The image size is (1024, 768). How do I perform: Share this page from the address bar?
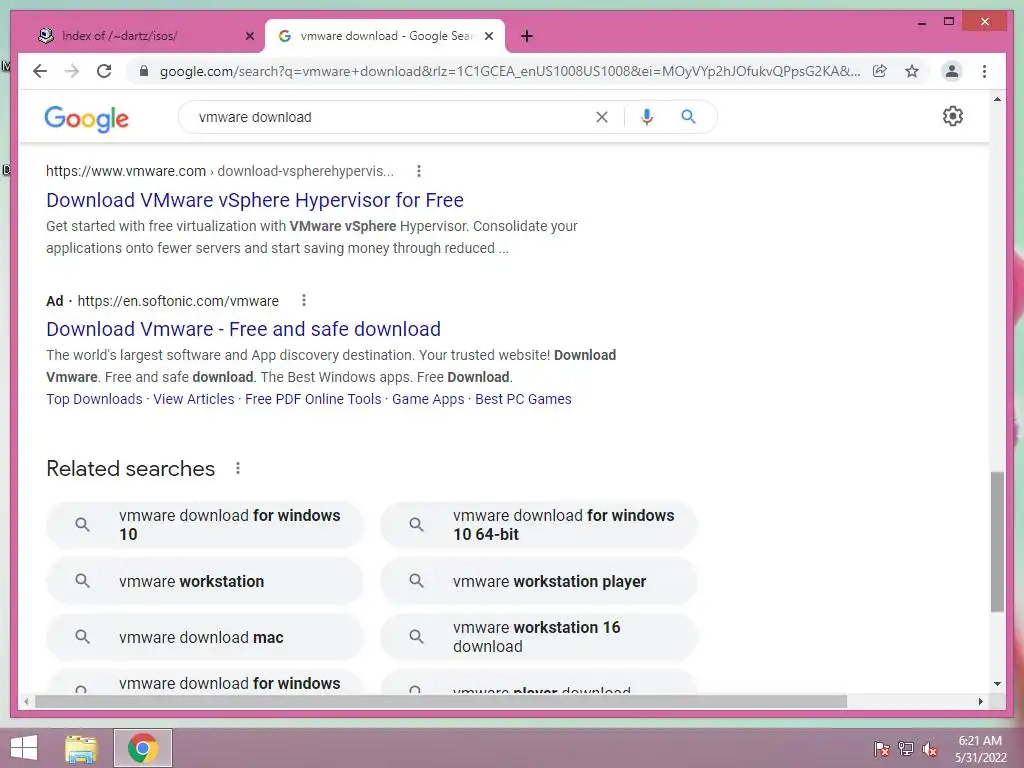click(880, 71)
